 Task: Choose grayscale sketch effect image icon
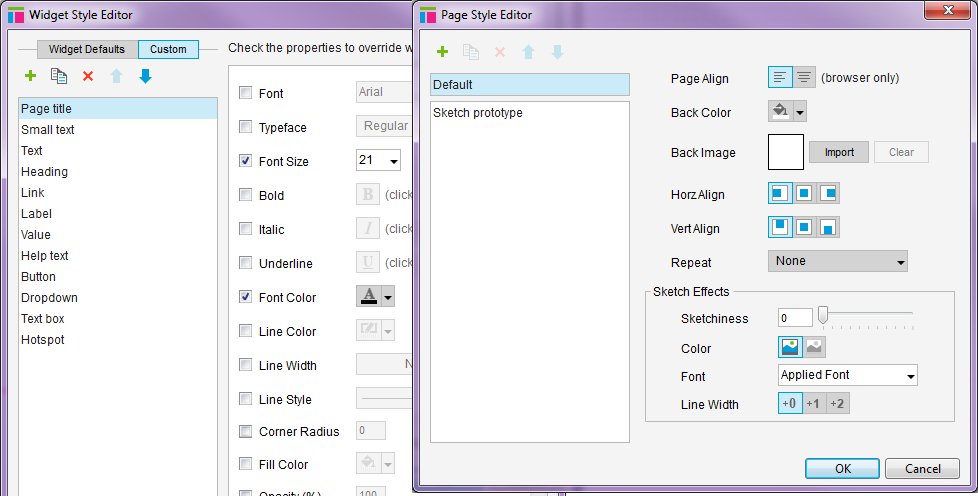point(814,347)
